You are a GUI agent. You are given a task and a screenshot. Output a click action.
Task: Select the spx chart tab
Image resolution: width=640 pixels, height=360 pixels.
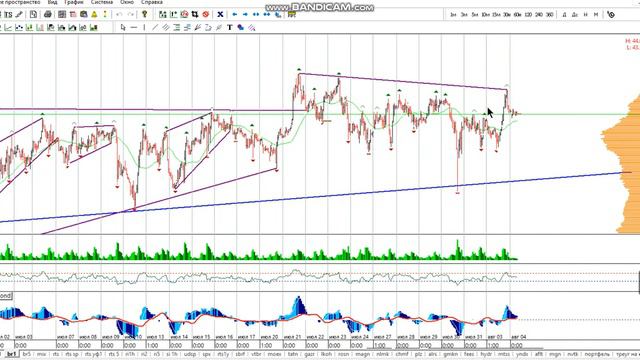coord(207,354)
